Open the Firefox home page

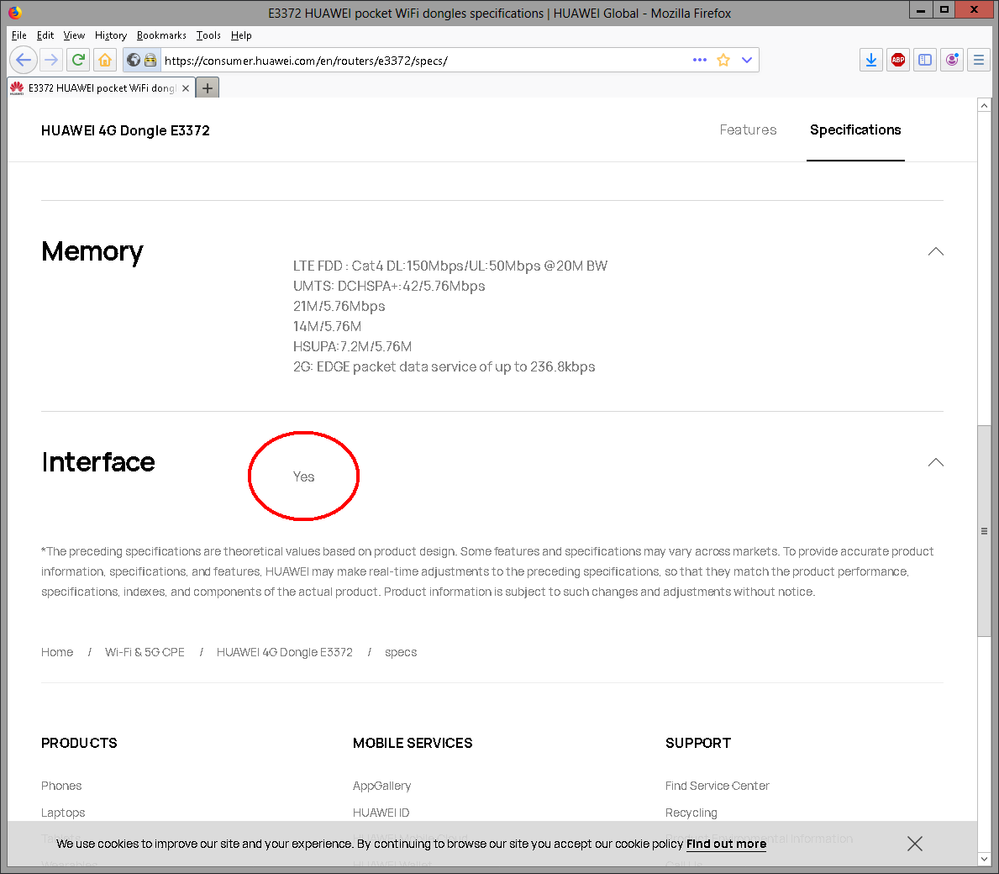tap(105, 61)
